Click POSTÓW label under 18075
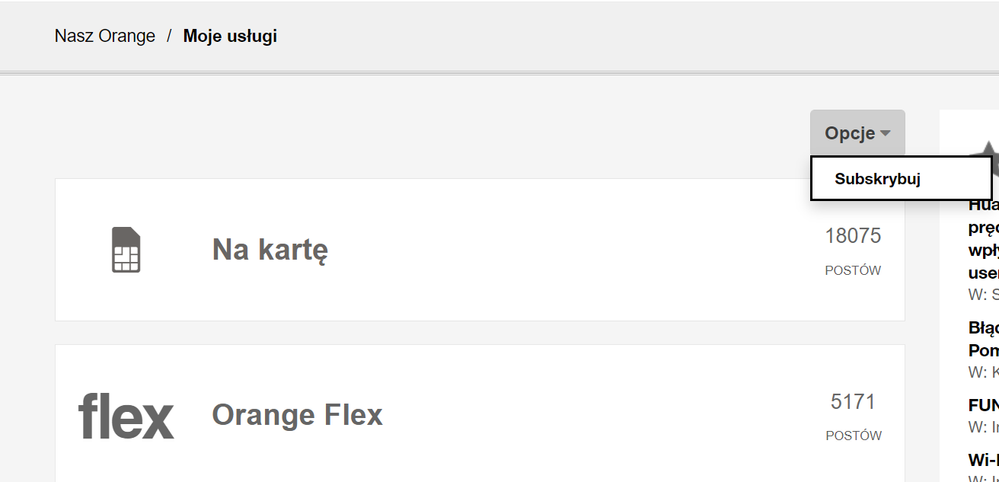This screenshot has width=999, height=482. click(x=853, y=270)
